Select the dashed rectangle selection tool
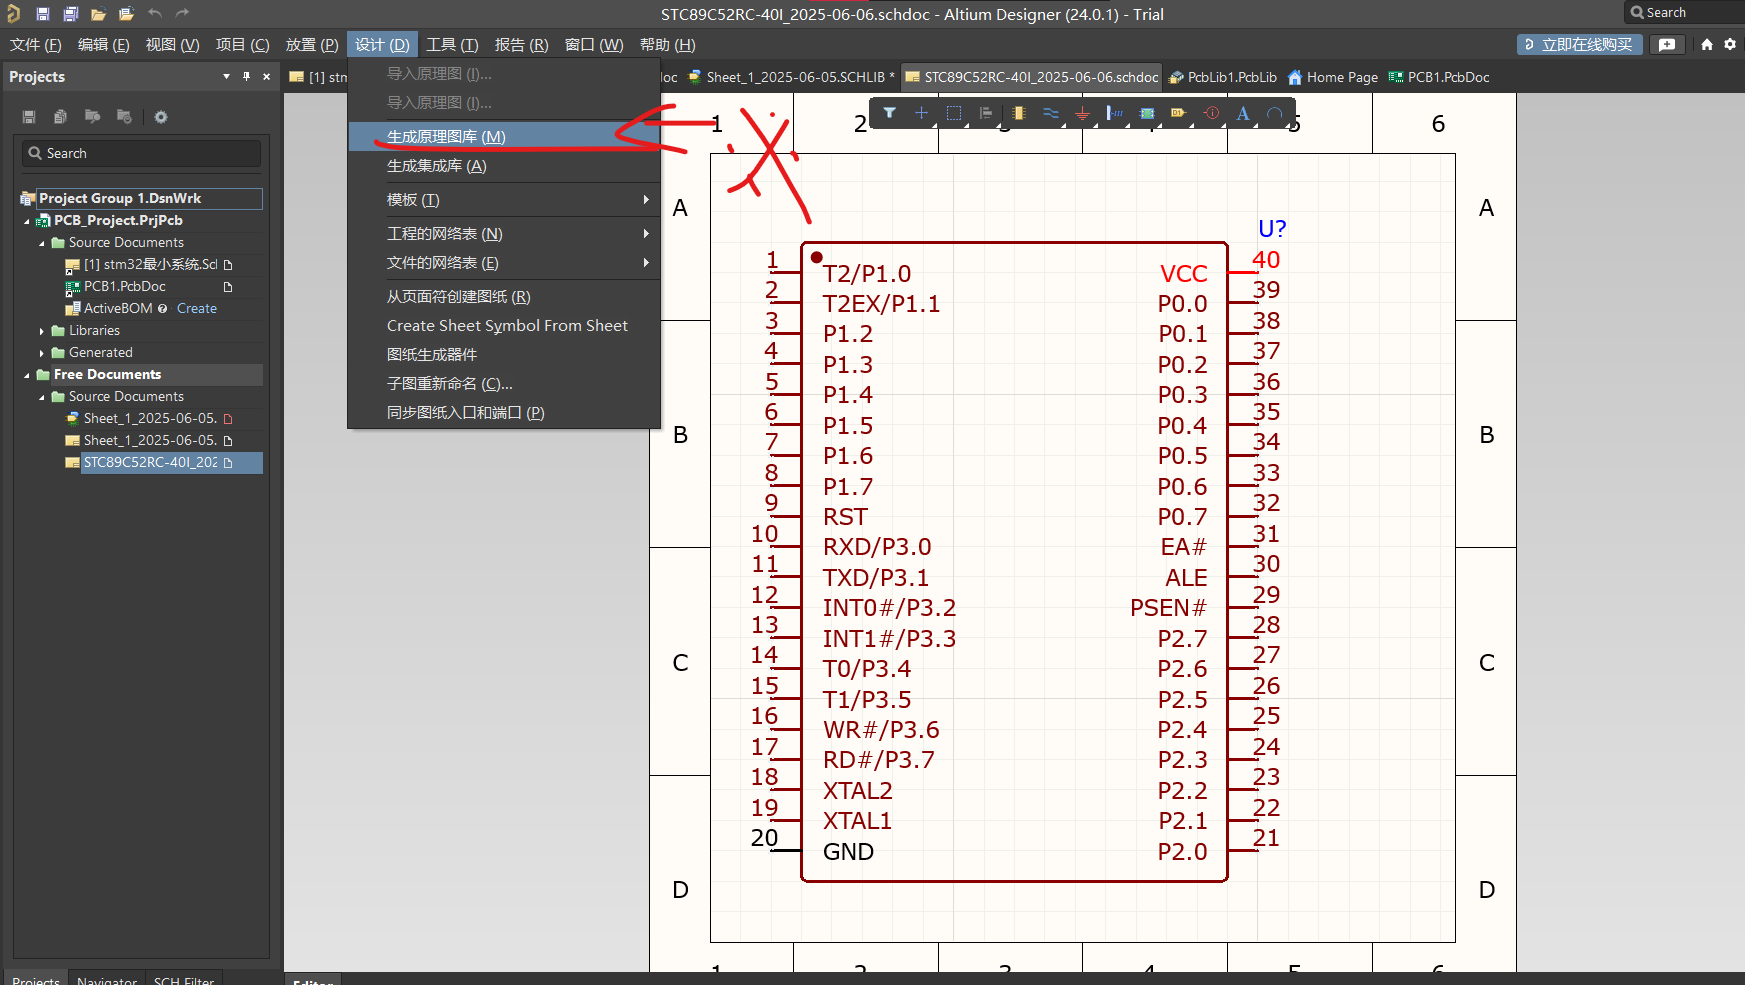1745x985 pixels. 954,113
